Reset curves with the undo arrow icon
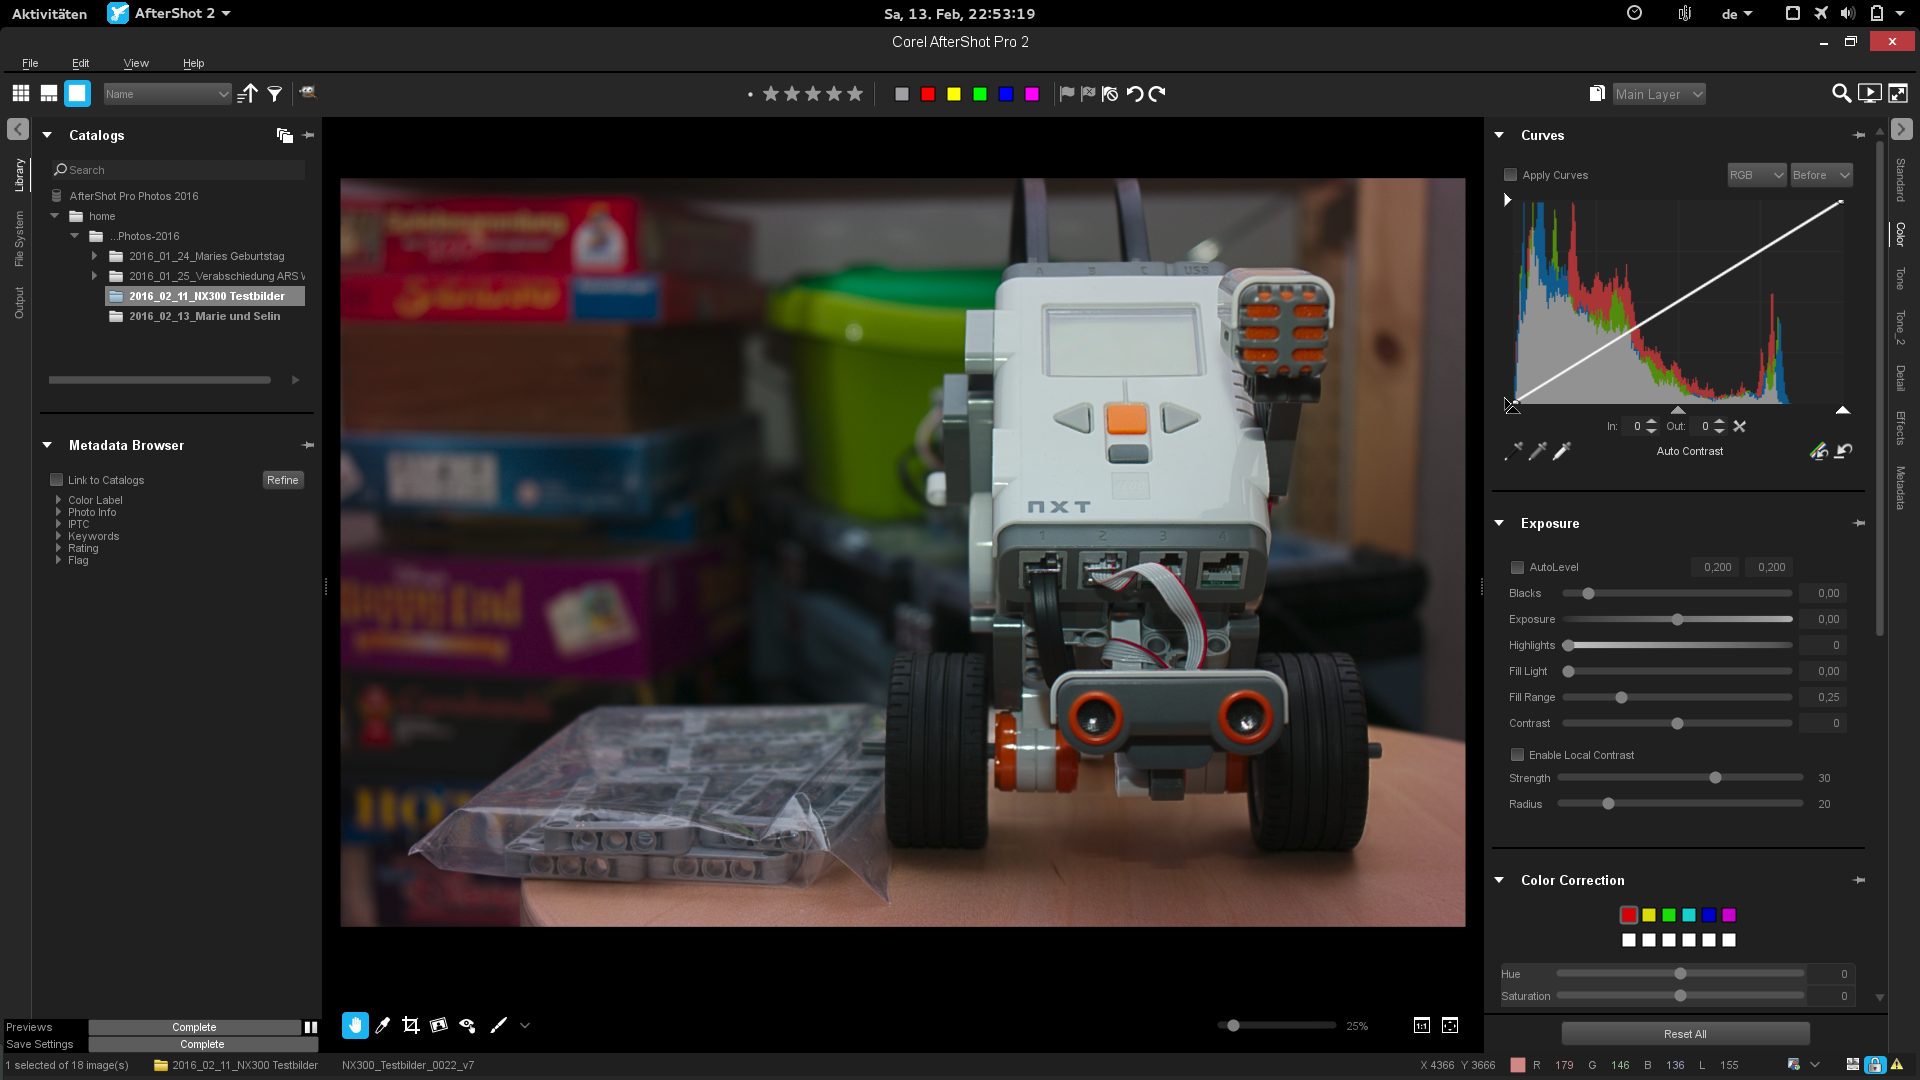The width and height of the screenshot is (1920, 1080). click(1844, 451)
